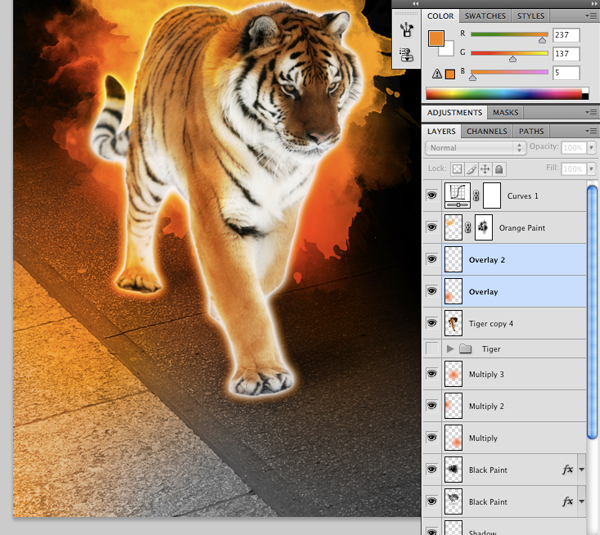Hide the Overlay 2 layer

click(x=432, y=259)
